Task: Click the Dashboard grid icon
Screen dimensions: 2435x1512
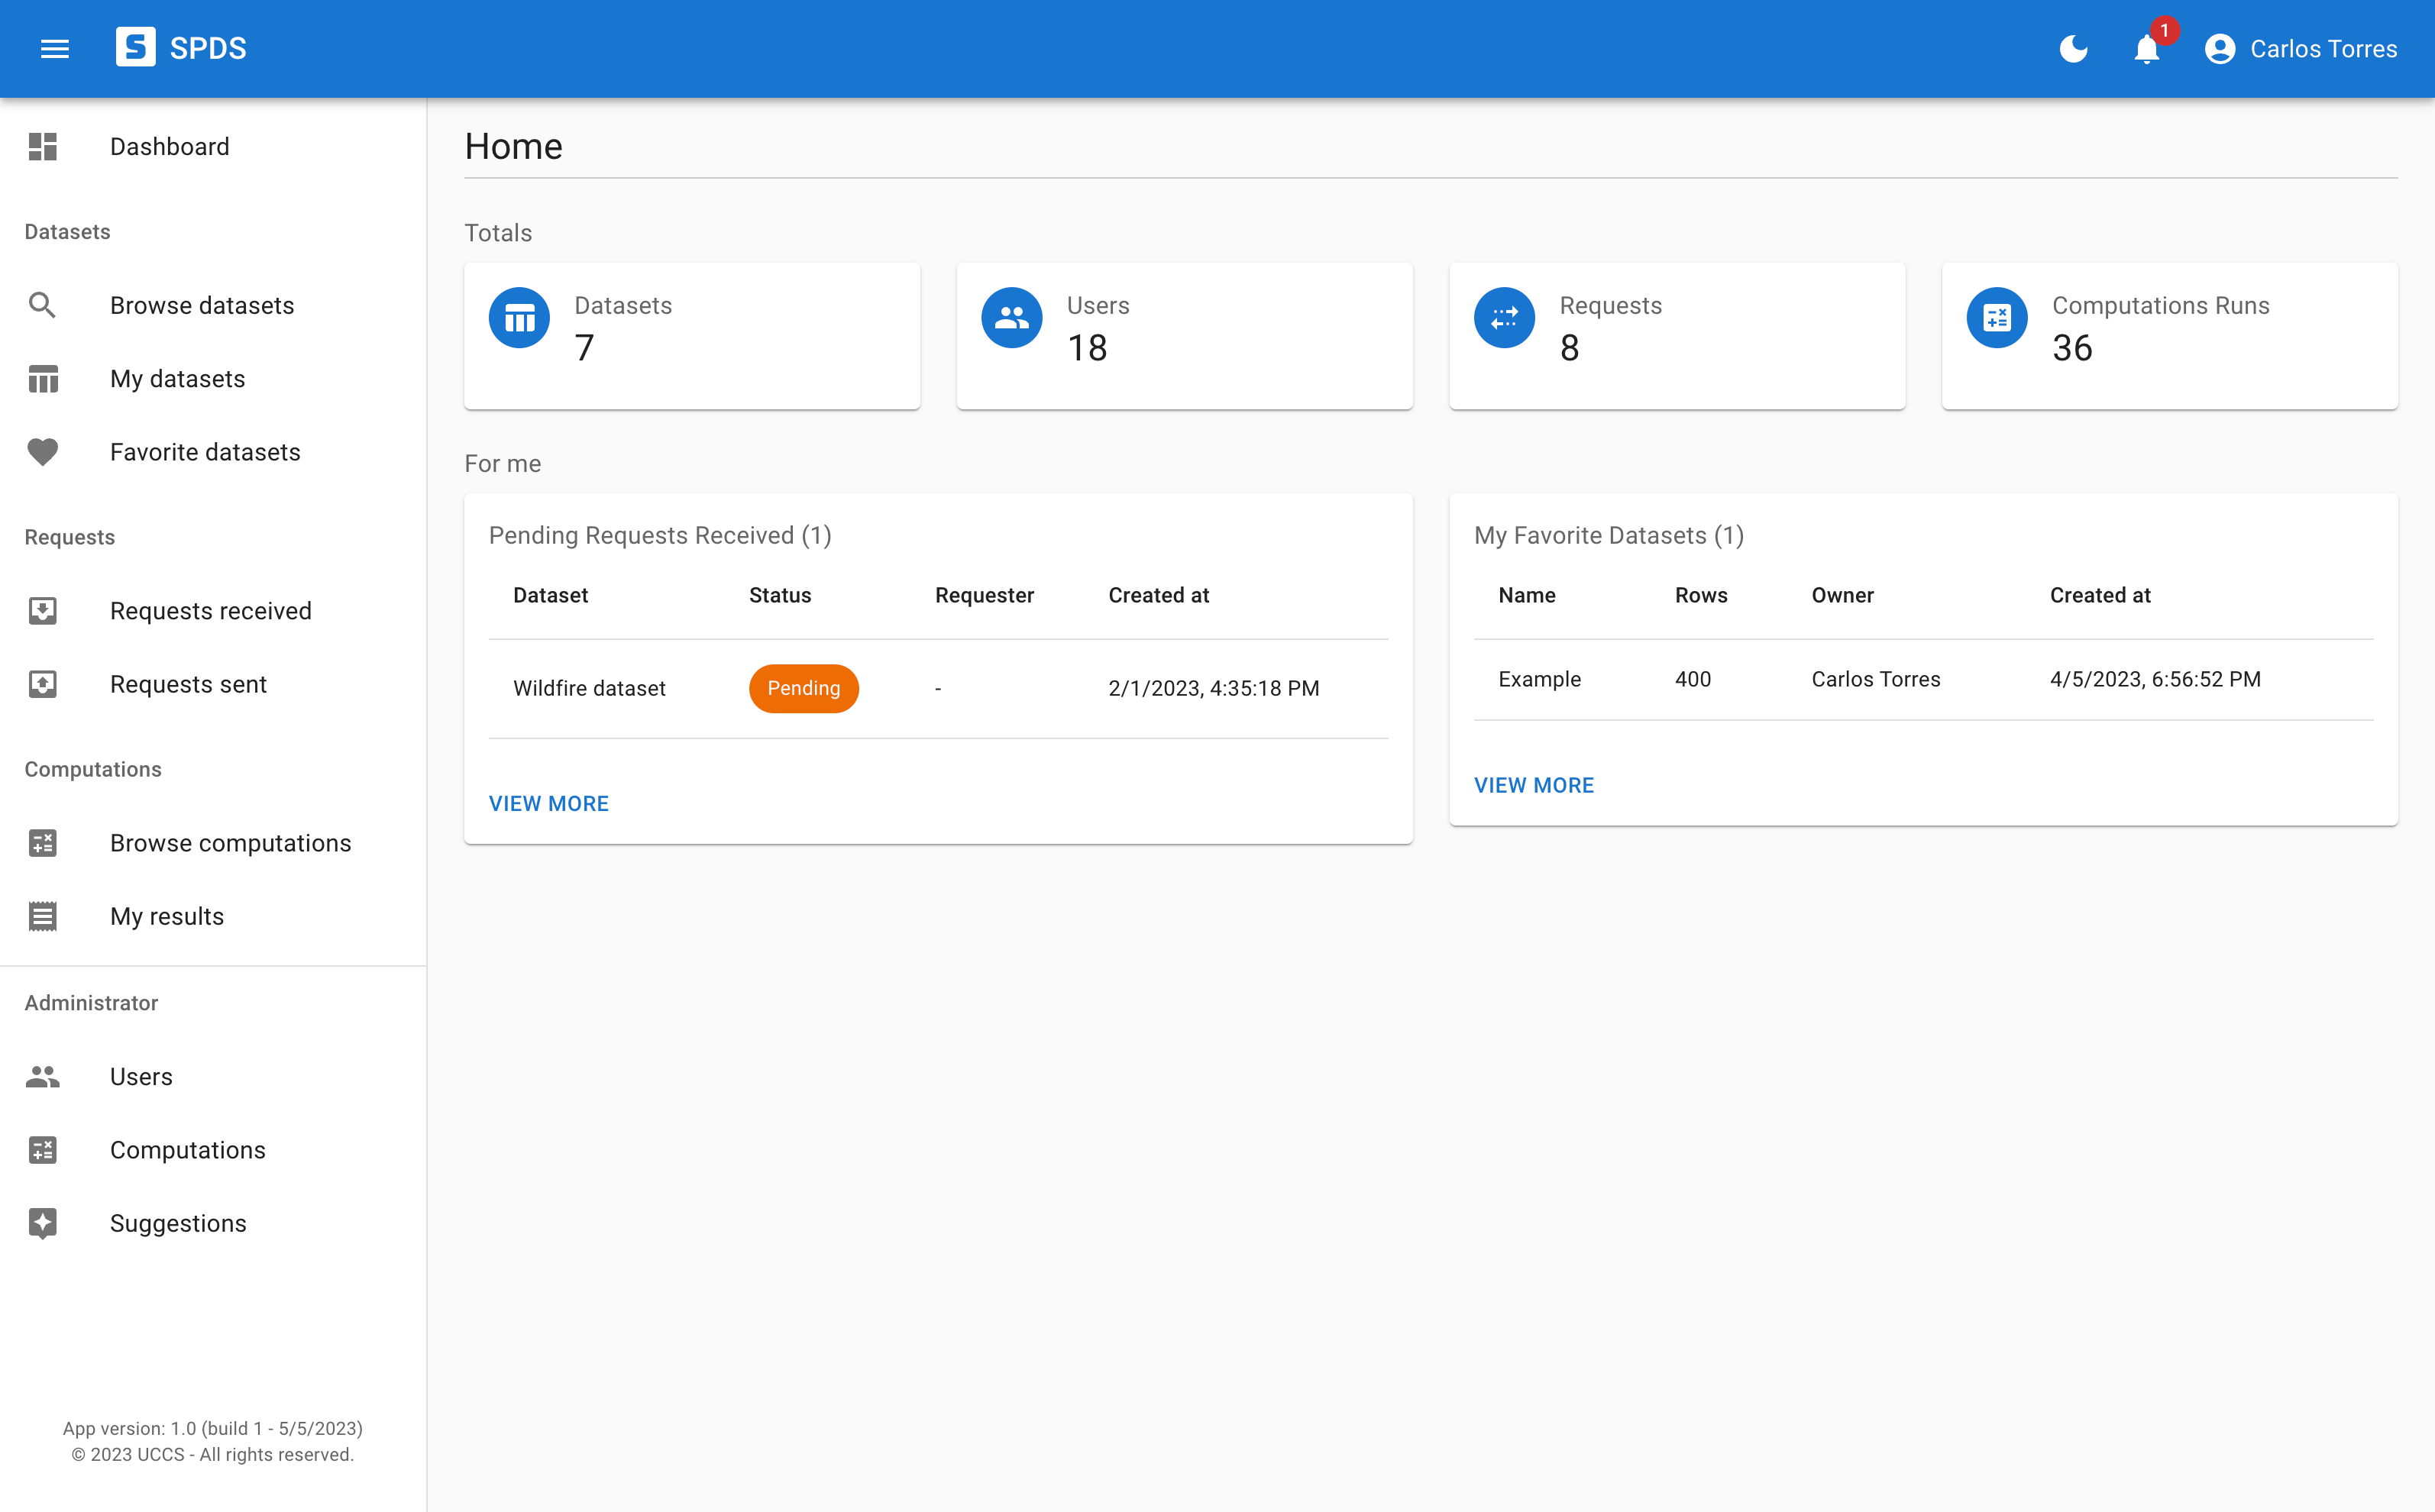Action: pyautogui.click(x=43, y=147)
